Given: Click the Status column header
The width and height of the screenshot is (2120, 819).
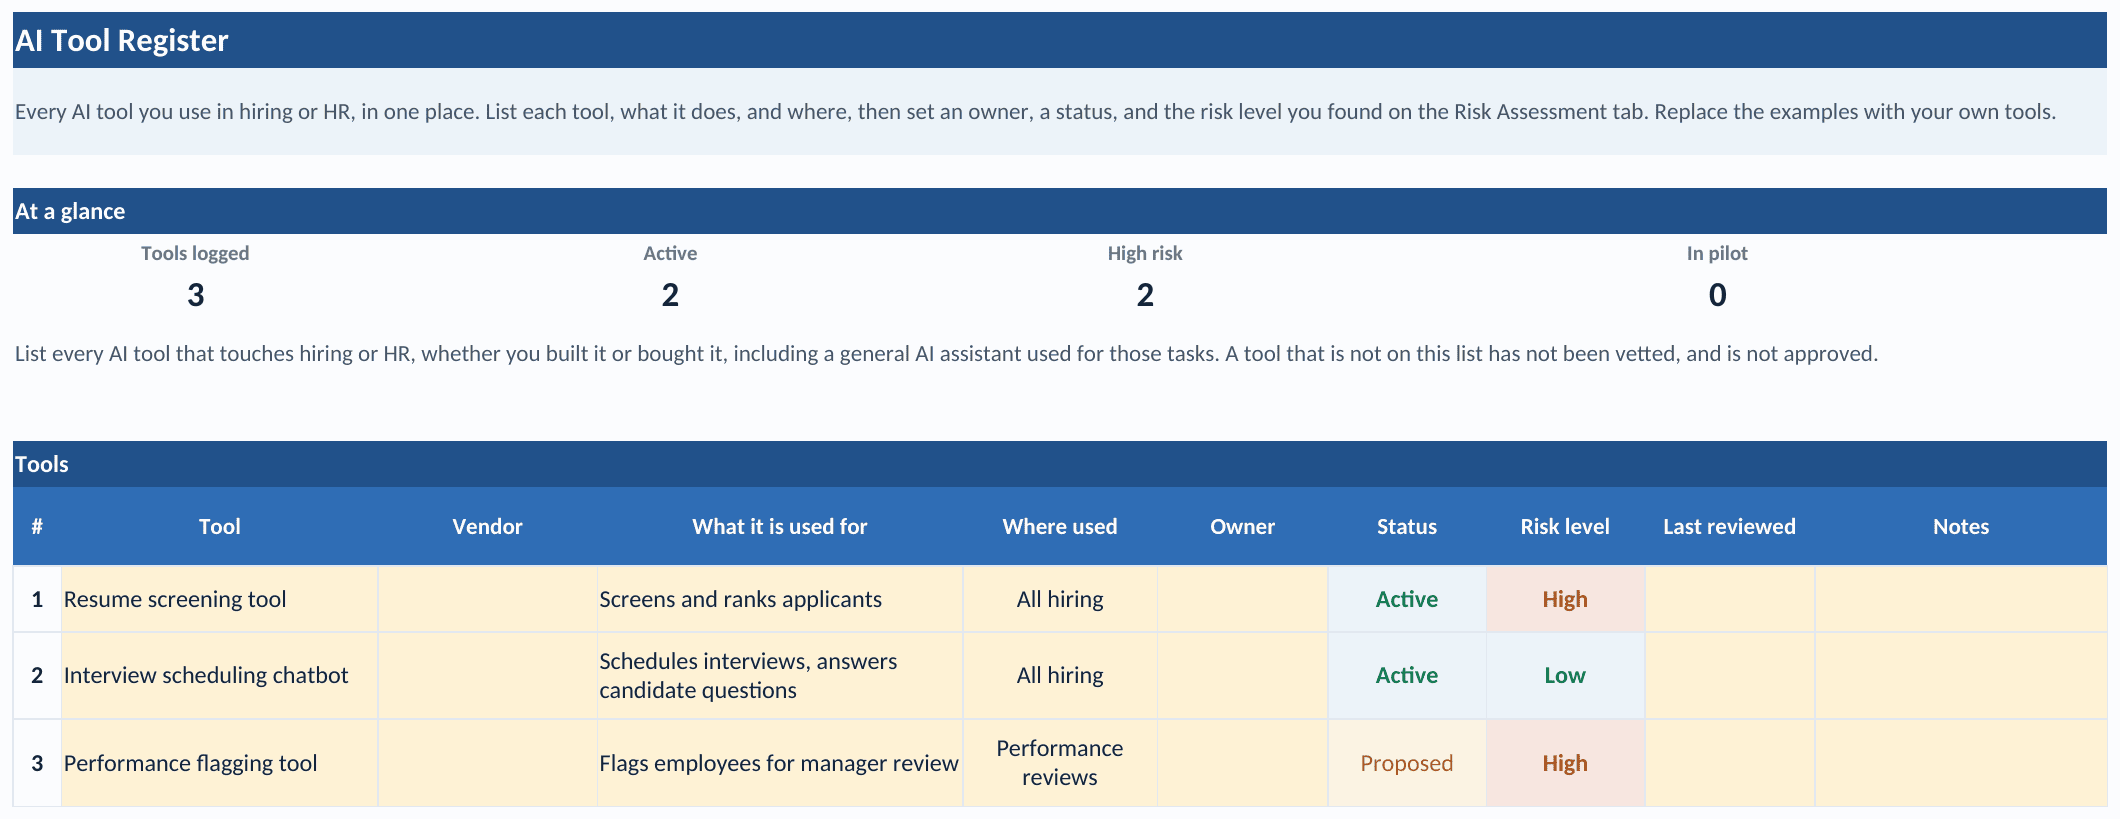Looking at the screenshot, I should (1407, 526).
